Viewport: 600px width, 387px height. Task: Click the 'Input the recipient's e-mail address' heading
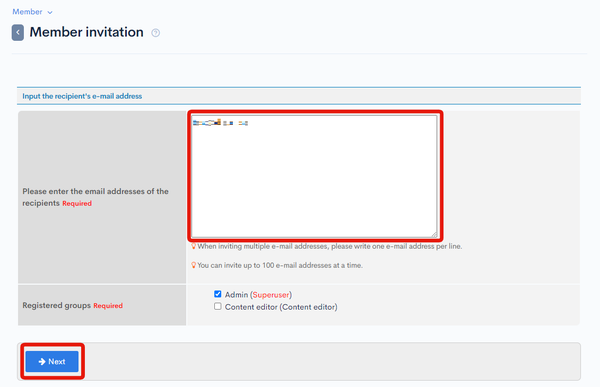coord(82,96)
